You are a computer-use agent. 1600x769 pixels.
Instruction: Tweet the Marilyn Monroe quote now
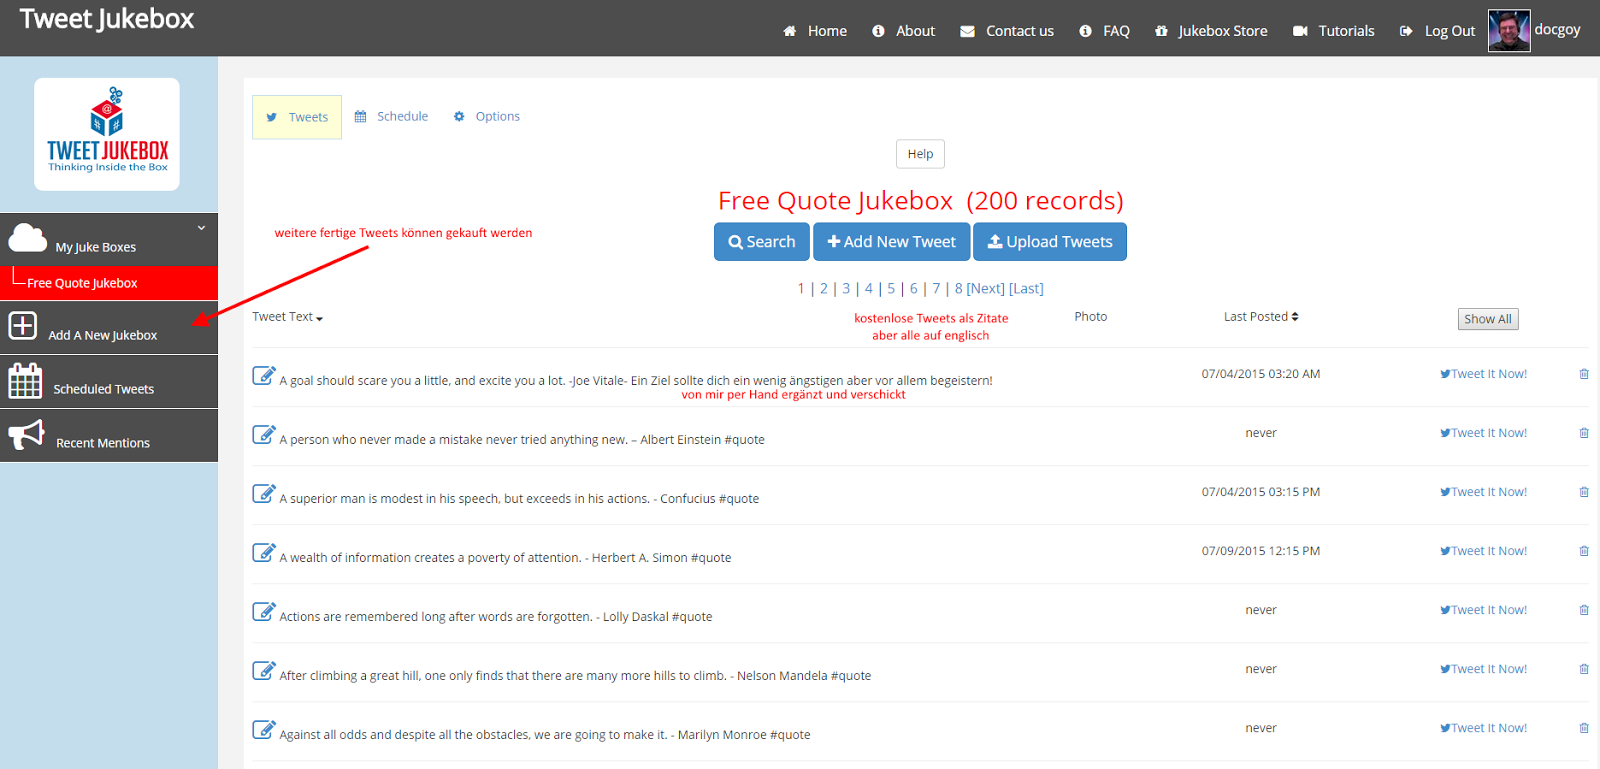tap(1483, 728)
